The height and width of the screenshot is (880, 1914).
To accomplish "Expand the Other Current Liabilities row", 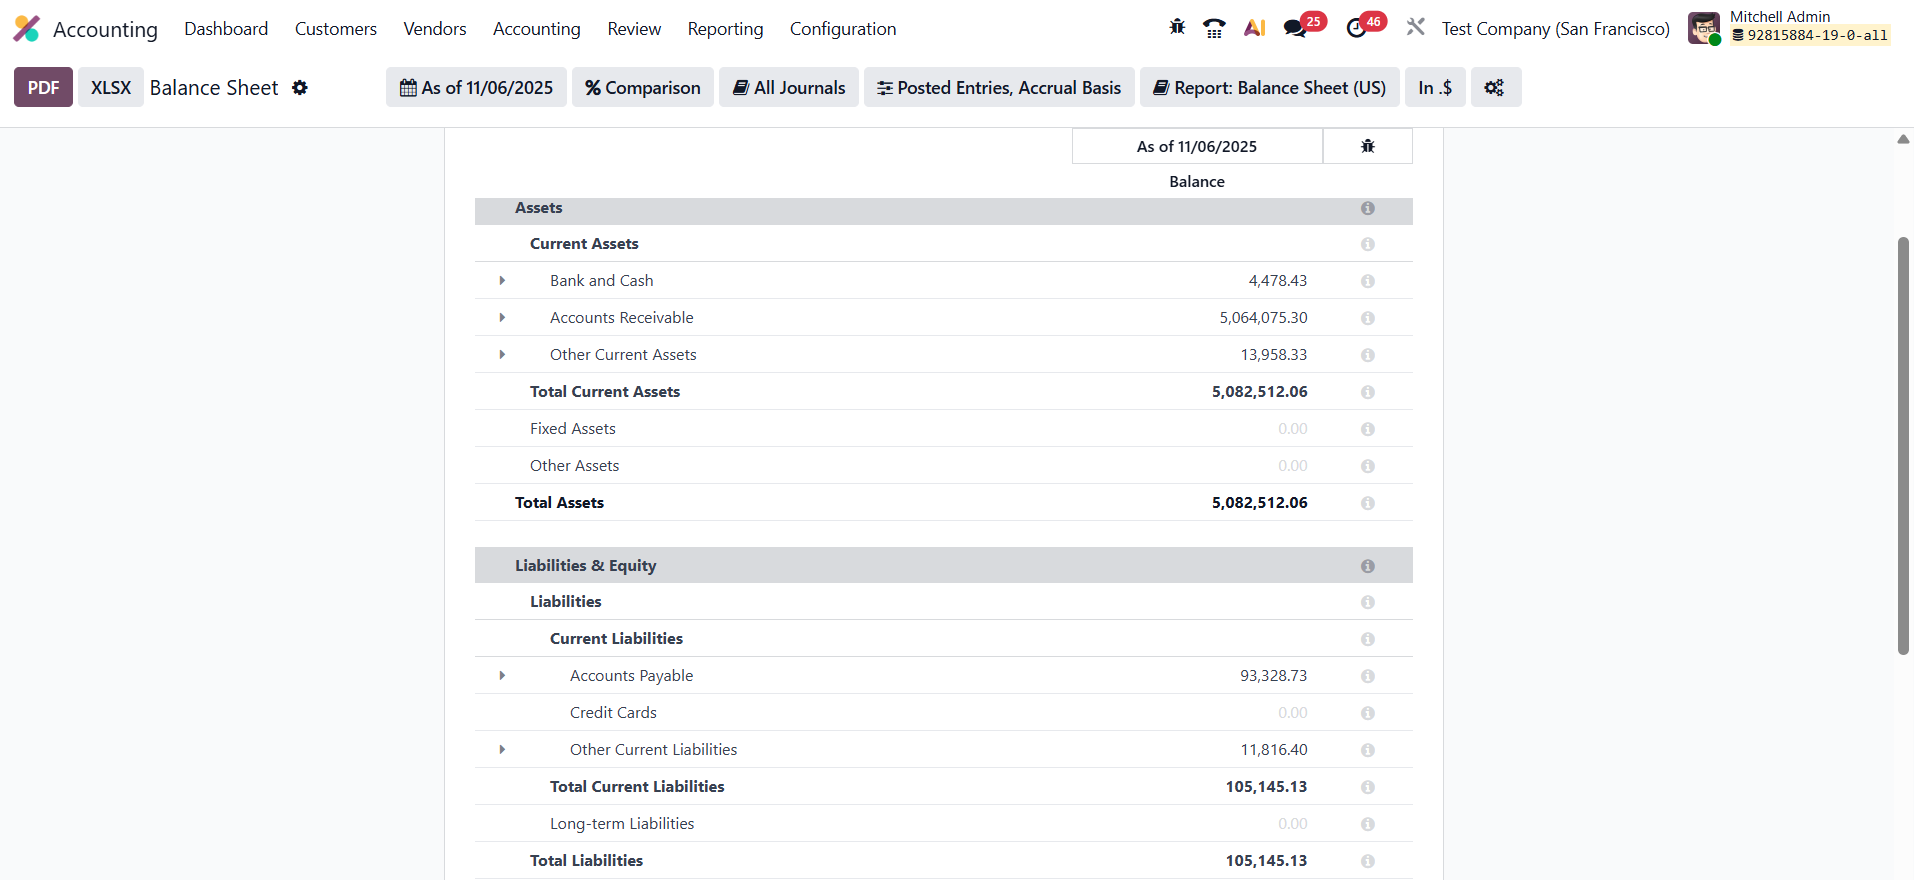I will coord(502,750).
